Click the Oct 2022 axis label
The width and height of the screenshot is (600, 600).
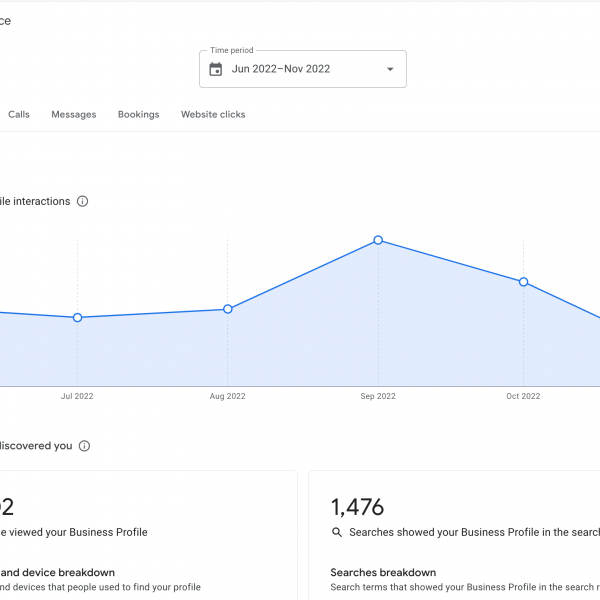(x=523, y=396)
